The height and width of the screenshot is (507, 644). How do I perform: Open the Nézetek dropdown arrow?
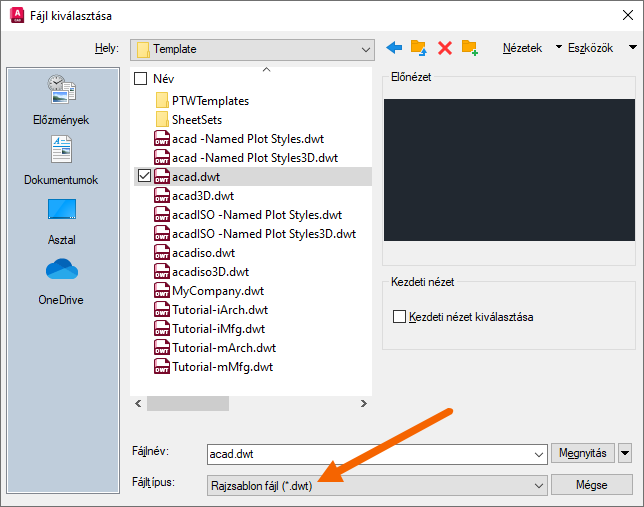tap(559, 47)
